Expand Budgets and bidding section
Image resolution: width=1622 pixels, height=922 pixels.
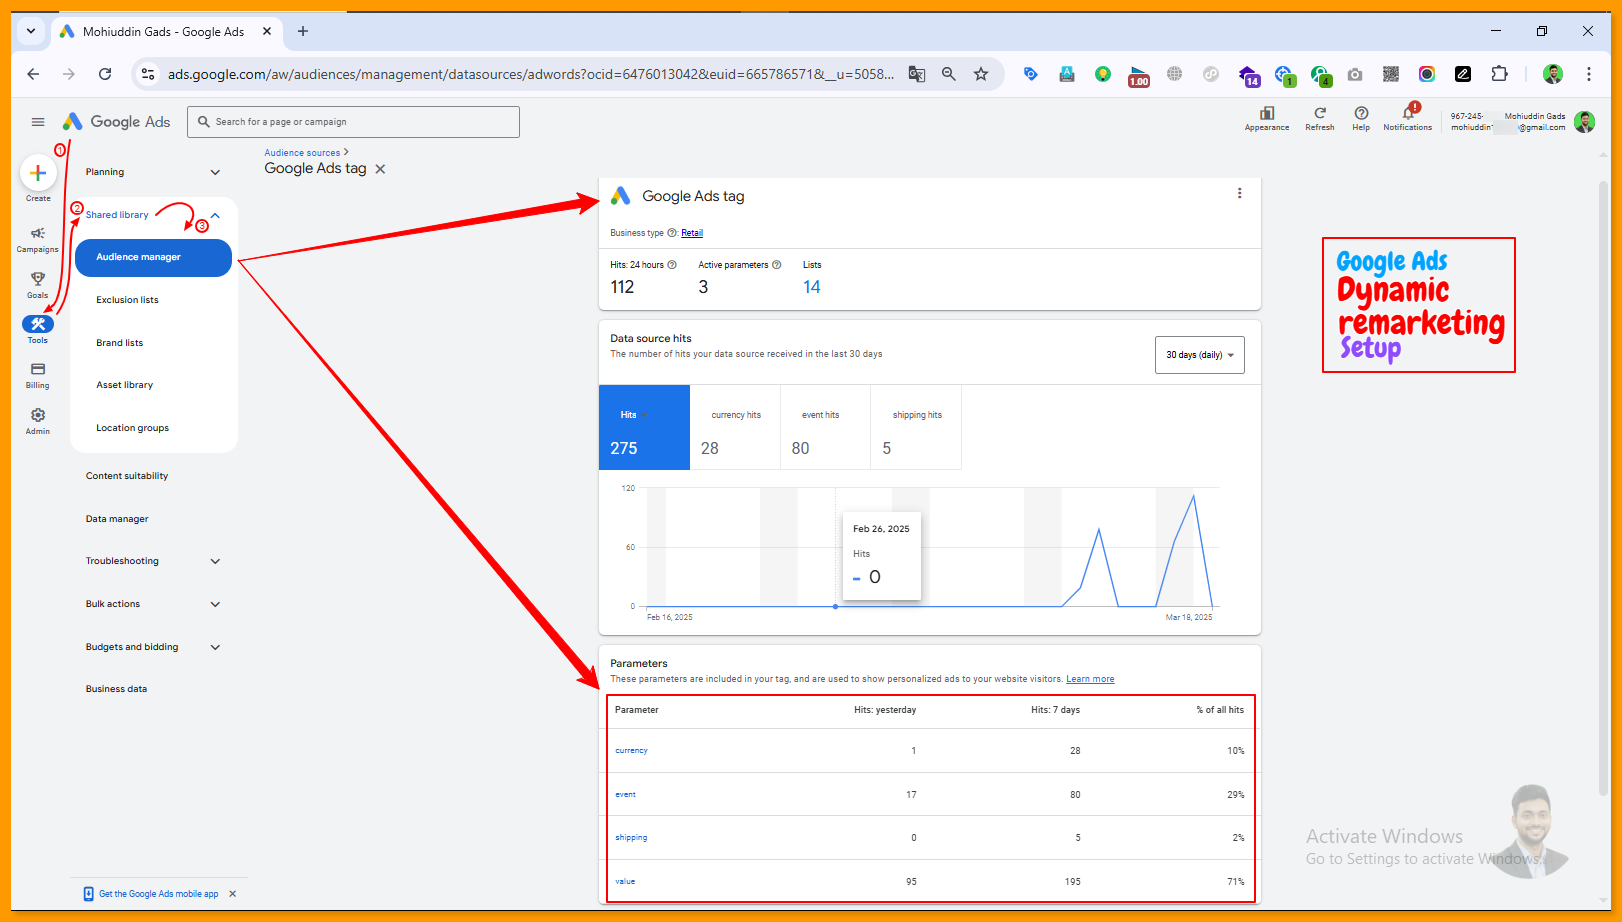215,647
